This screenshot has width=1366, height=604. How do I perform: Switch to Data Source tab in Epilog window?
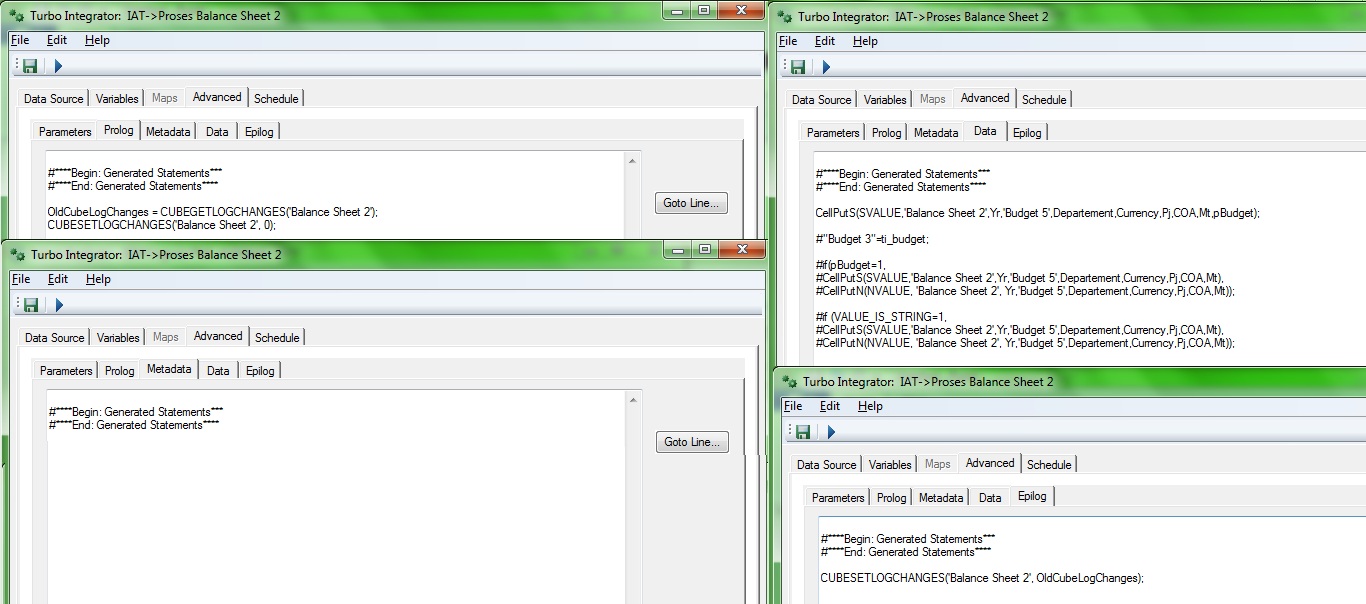[x=826, y=465]
